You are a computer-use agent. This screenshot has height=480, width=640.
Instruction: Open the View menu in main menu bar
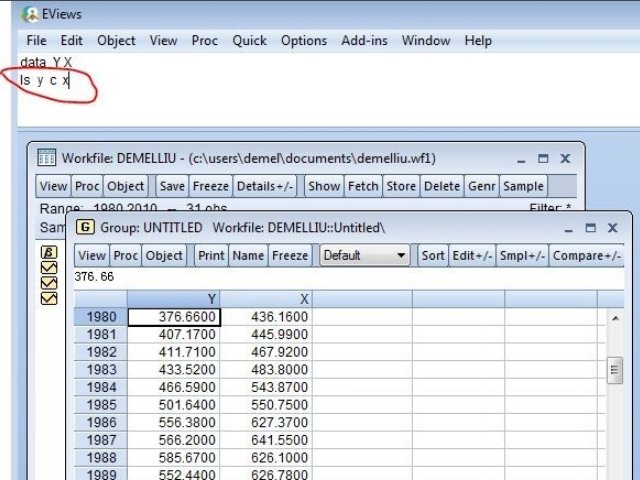click(163, 40)
